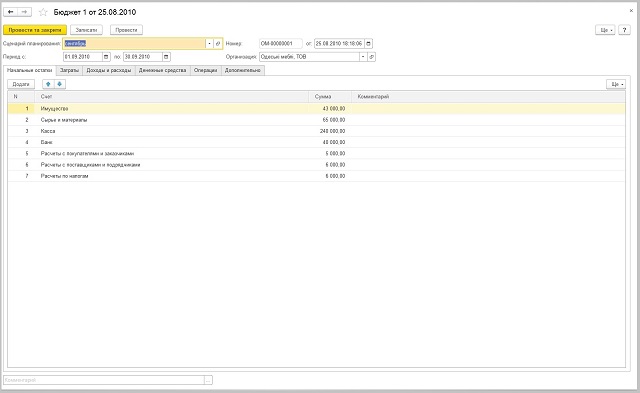
Task: Click the back navigation arrow
Action: [x=11, y=12]
